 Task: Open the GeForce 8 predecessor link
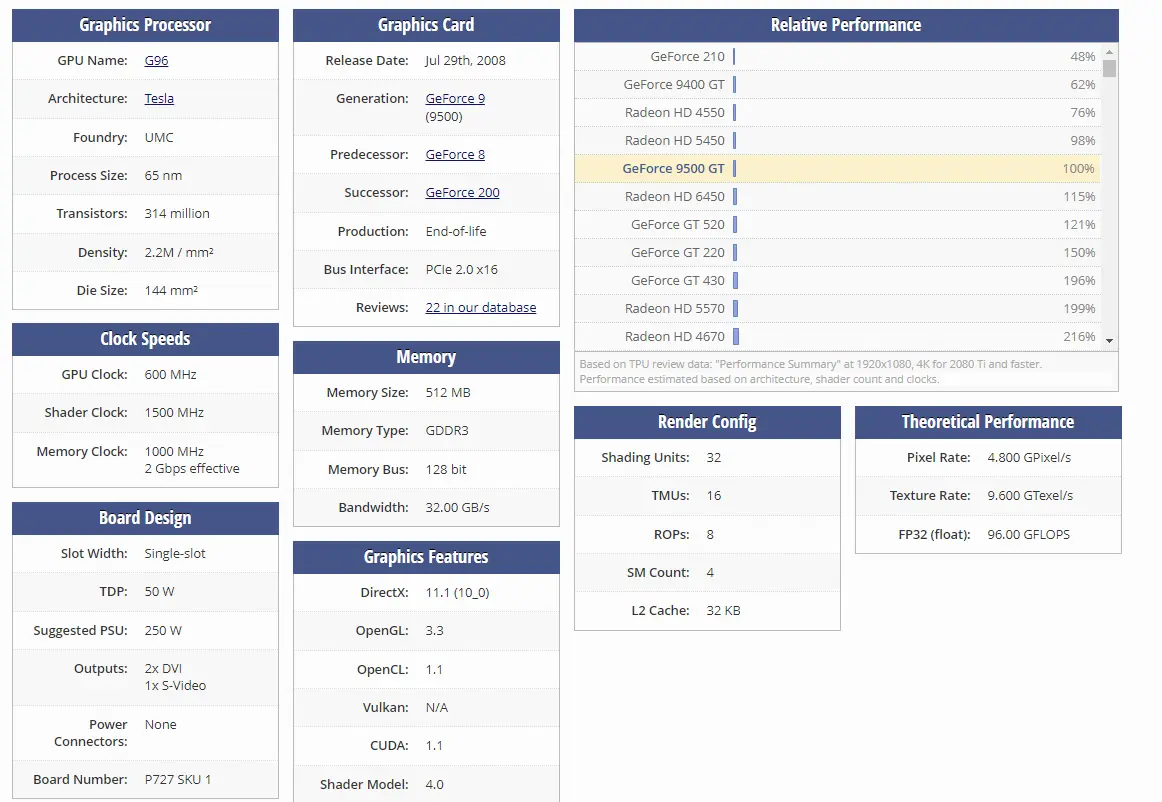click(455, 154)
